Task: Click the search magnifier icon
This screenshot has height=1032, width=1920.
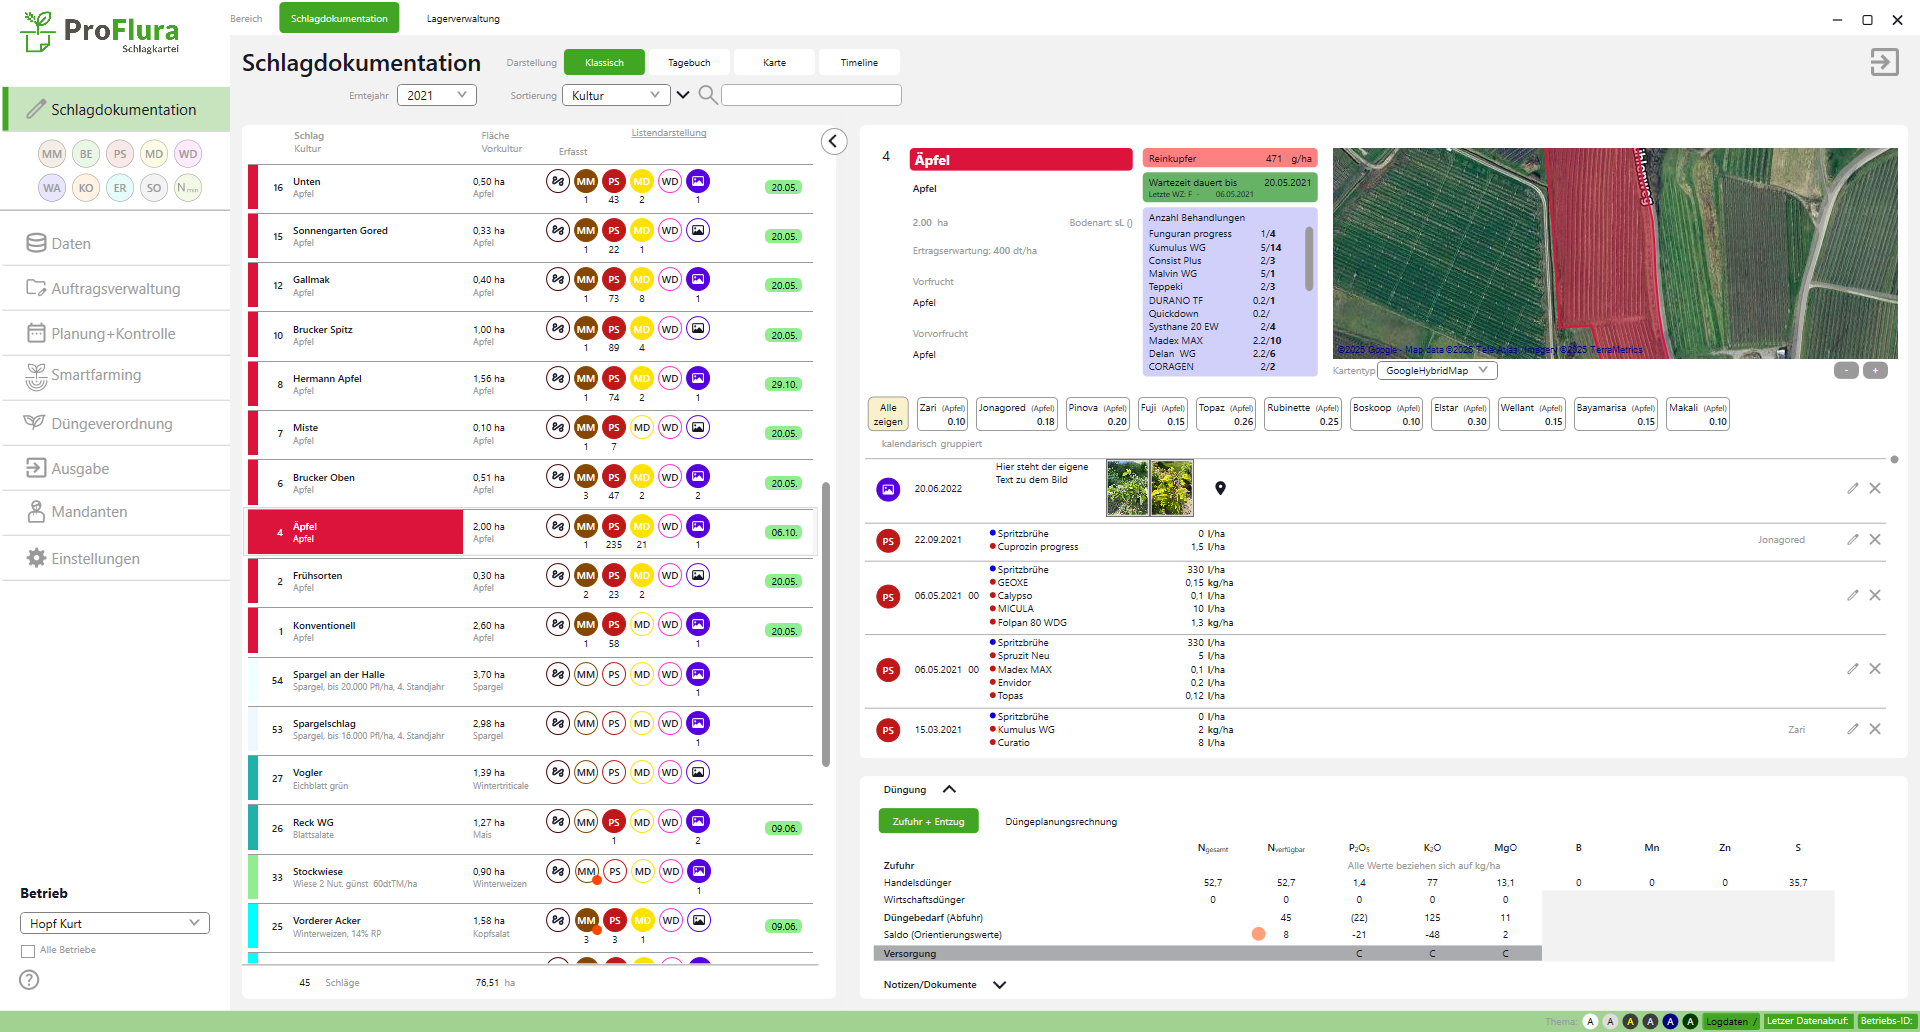Action: (x=707, y=95)
